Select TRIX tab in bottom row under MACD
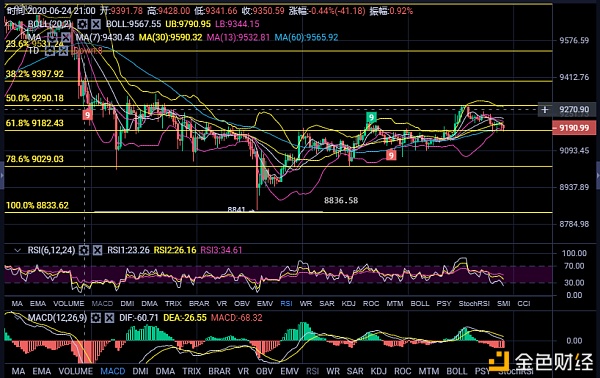The width and height of the screenshot is (600, 378). point(192,371)
